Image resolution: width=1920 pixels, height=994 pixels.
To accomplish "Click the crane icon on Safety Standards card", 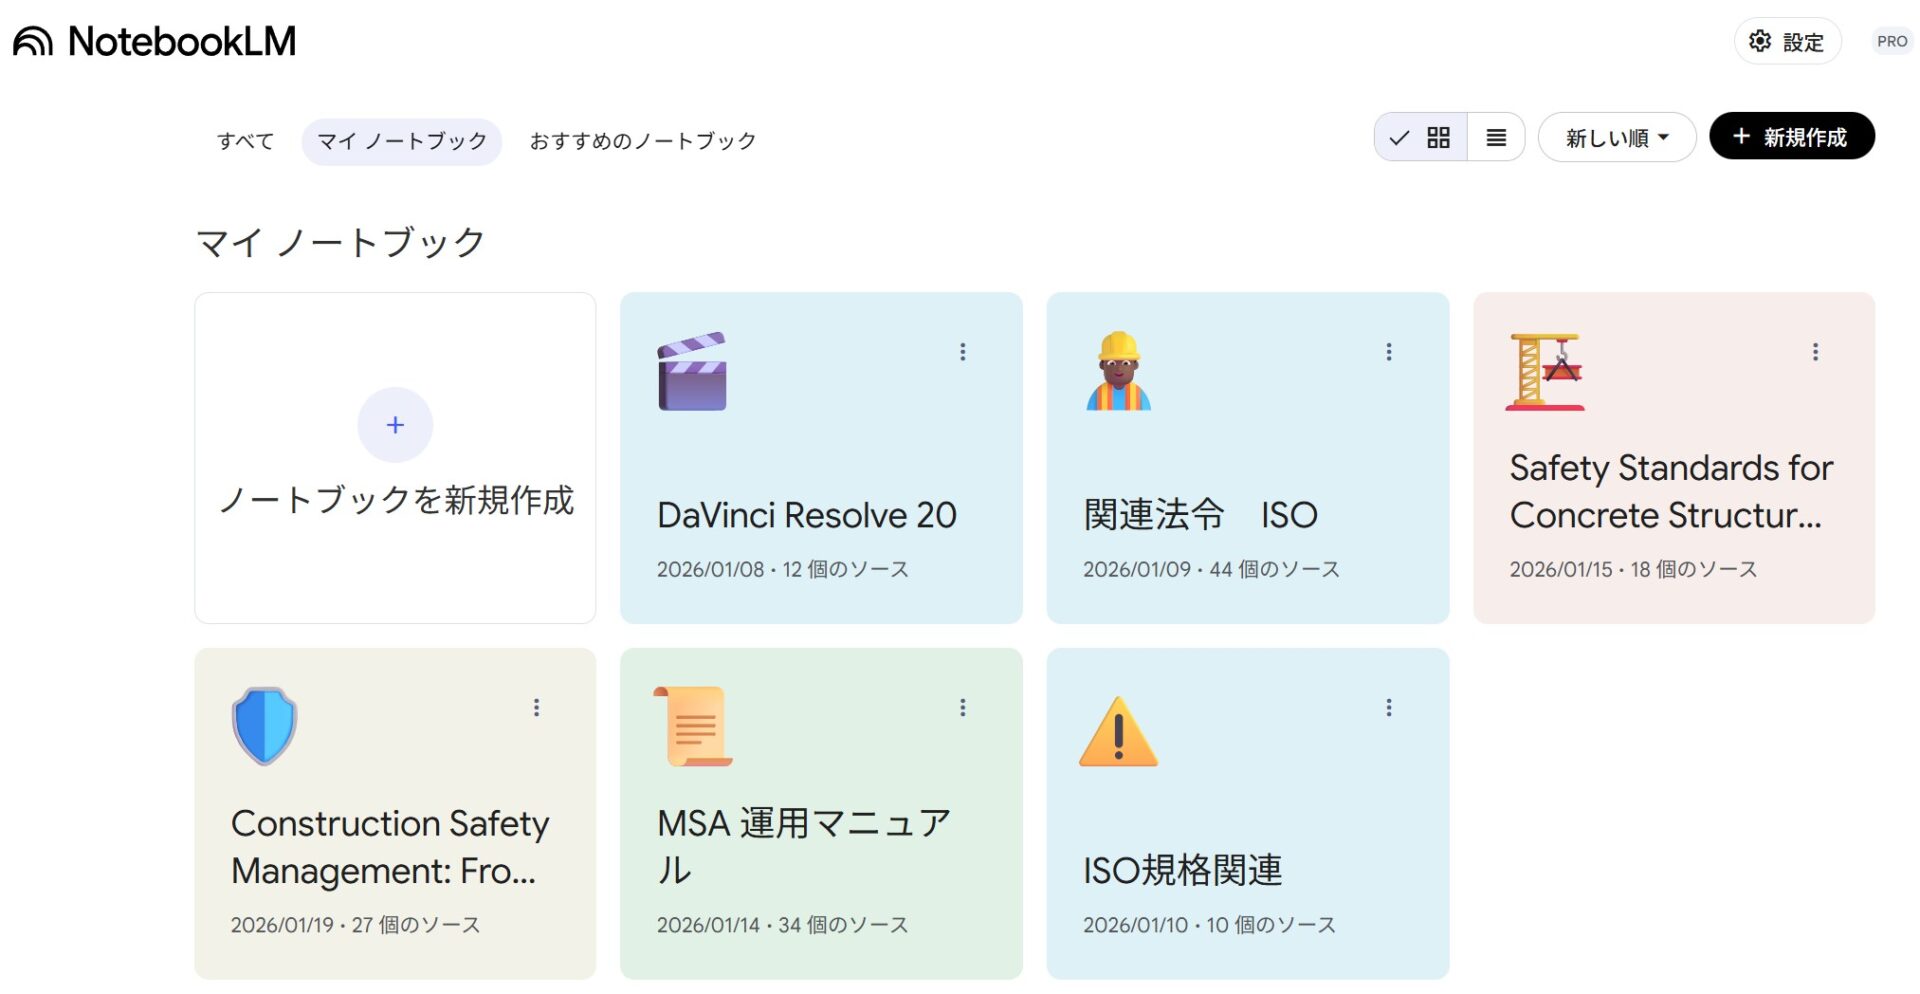I will pyautogui.click(x=1545, y=372).
